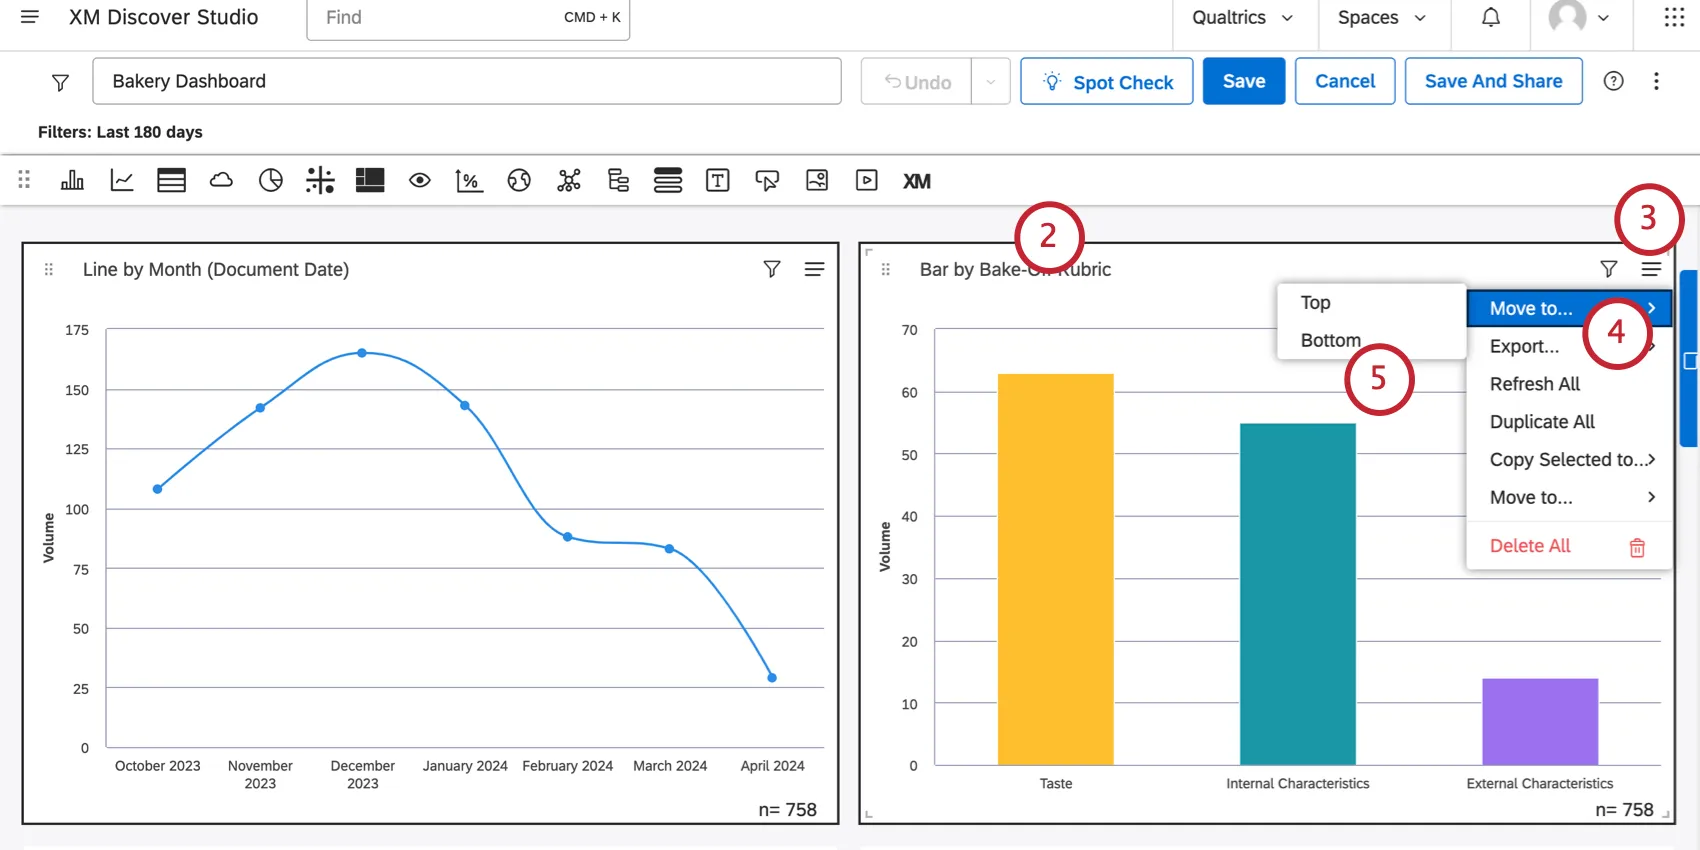Open the Qualtrics account dropdown
The width and height of the screenshot is (1700, 850).
point(1242,18)
